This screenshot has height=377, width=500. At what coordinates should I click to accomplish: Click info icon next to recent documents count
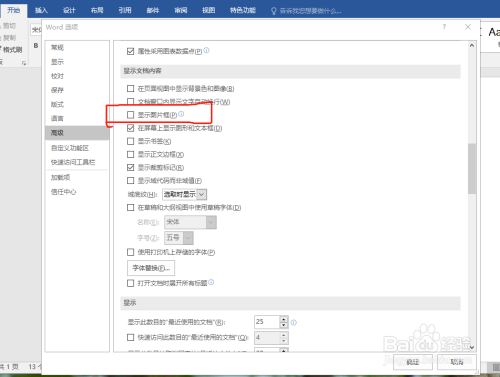click(294, 322)
